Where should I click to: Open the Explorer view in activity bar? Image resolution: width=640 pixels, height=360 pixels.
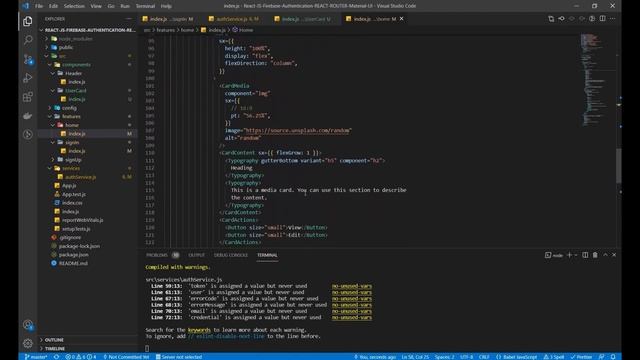pos(28,21)
